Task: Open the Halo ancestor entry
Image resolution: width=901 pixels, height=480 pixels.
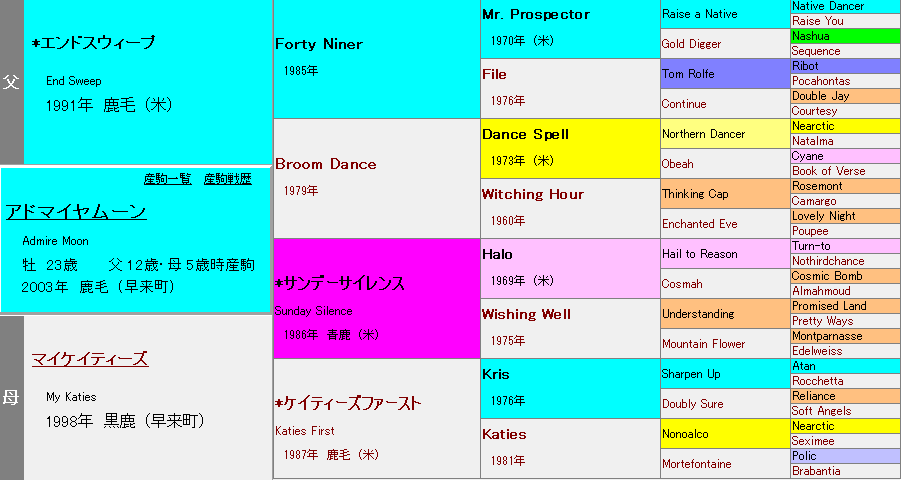Action: pyautogui.click(x=498, y=254)
